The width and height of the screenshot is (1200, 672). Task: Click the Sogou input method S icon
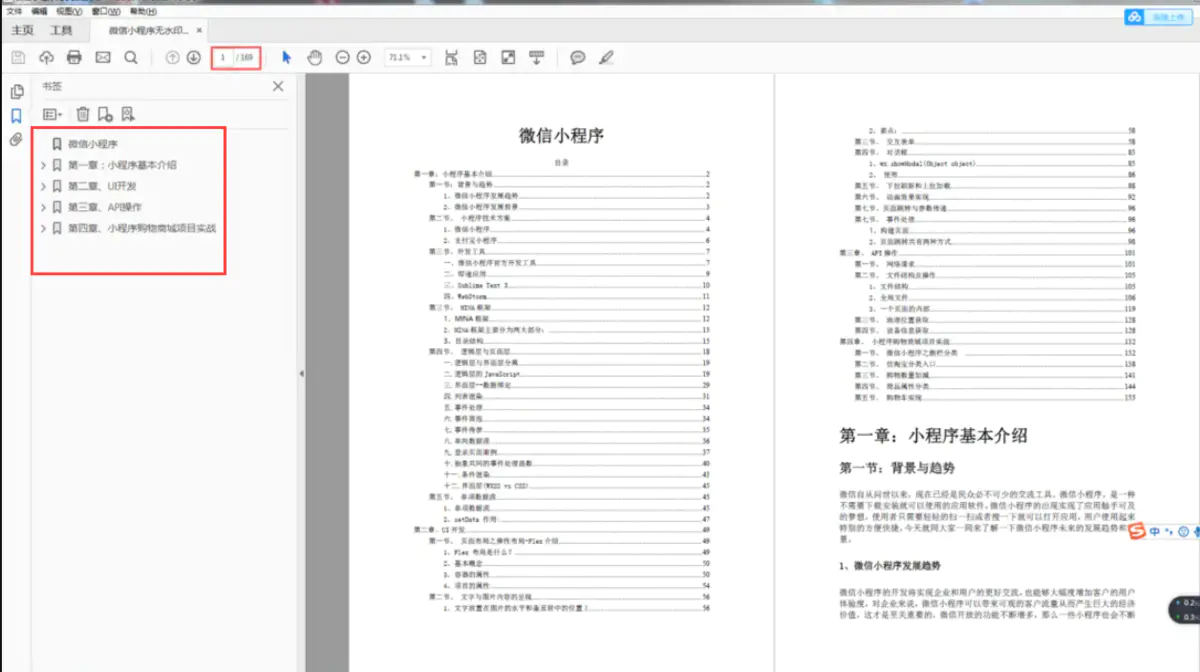point(1136,532)
